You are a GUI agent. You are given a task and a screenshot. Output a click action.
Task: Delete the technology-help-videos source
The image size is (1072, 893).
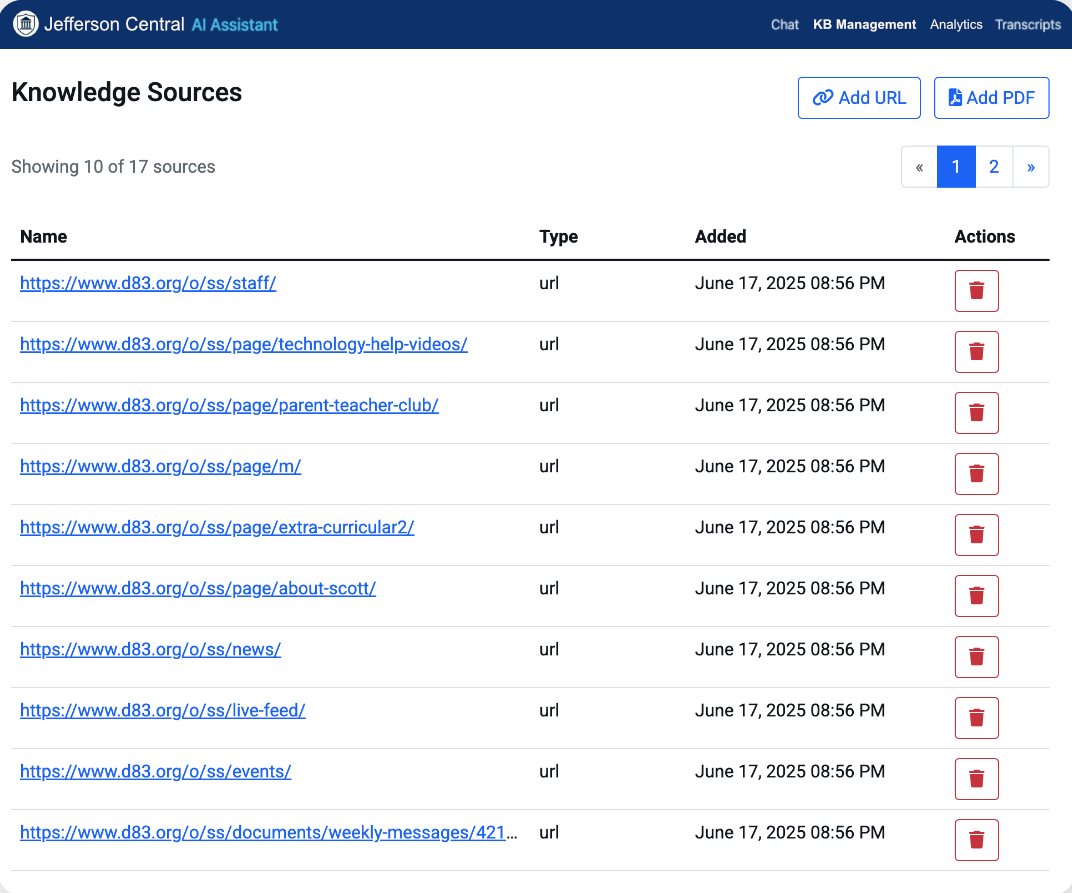click(976, 351)
